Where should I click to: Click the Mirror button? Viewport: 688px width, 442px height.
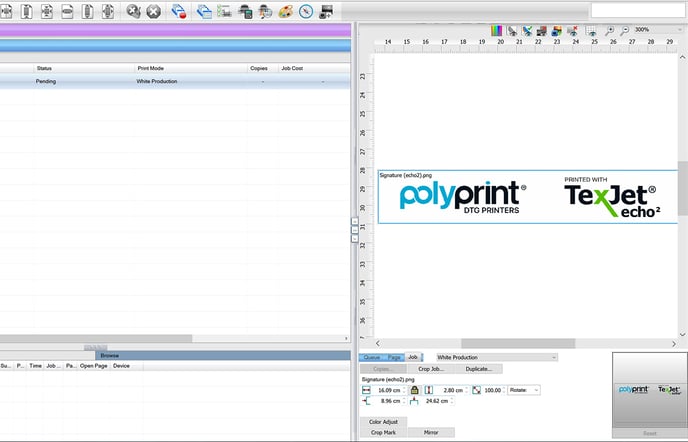[x=431, y=432]
